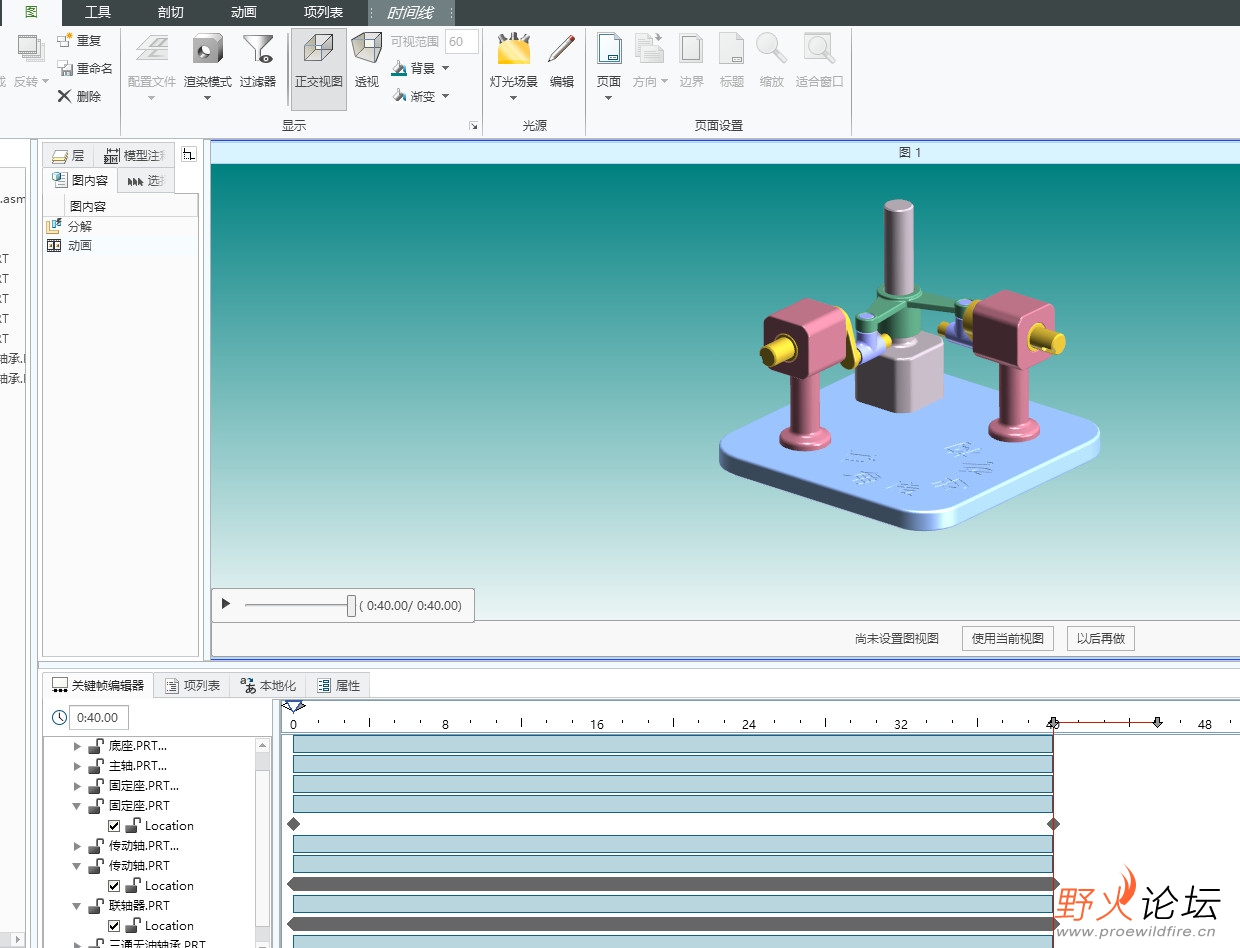Collapse the expanded 固定座.PRT row
Screen dimensions: 1240x948
[x=77, y=806]
